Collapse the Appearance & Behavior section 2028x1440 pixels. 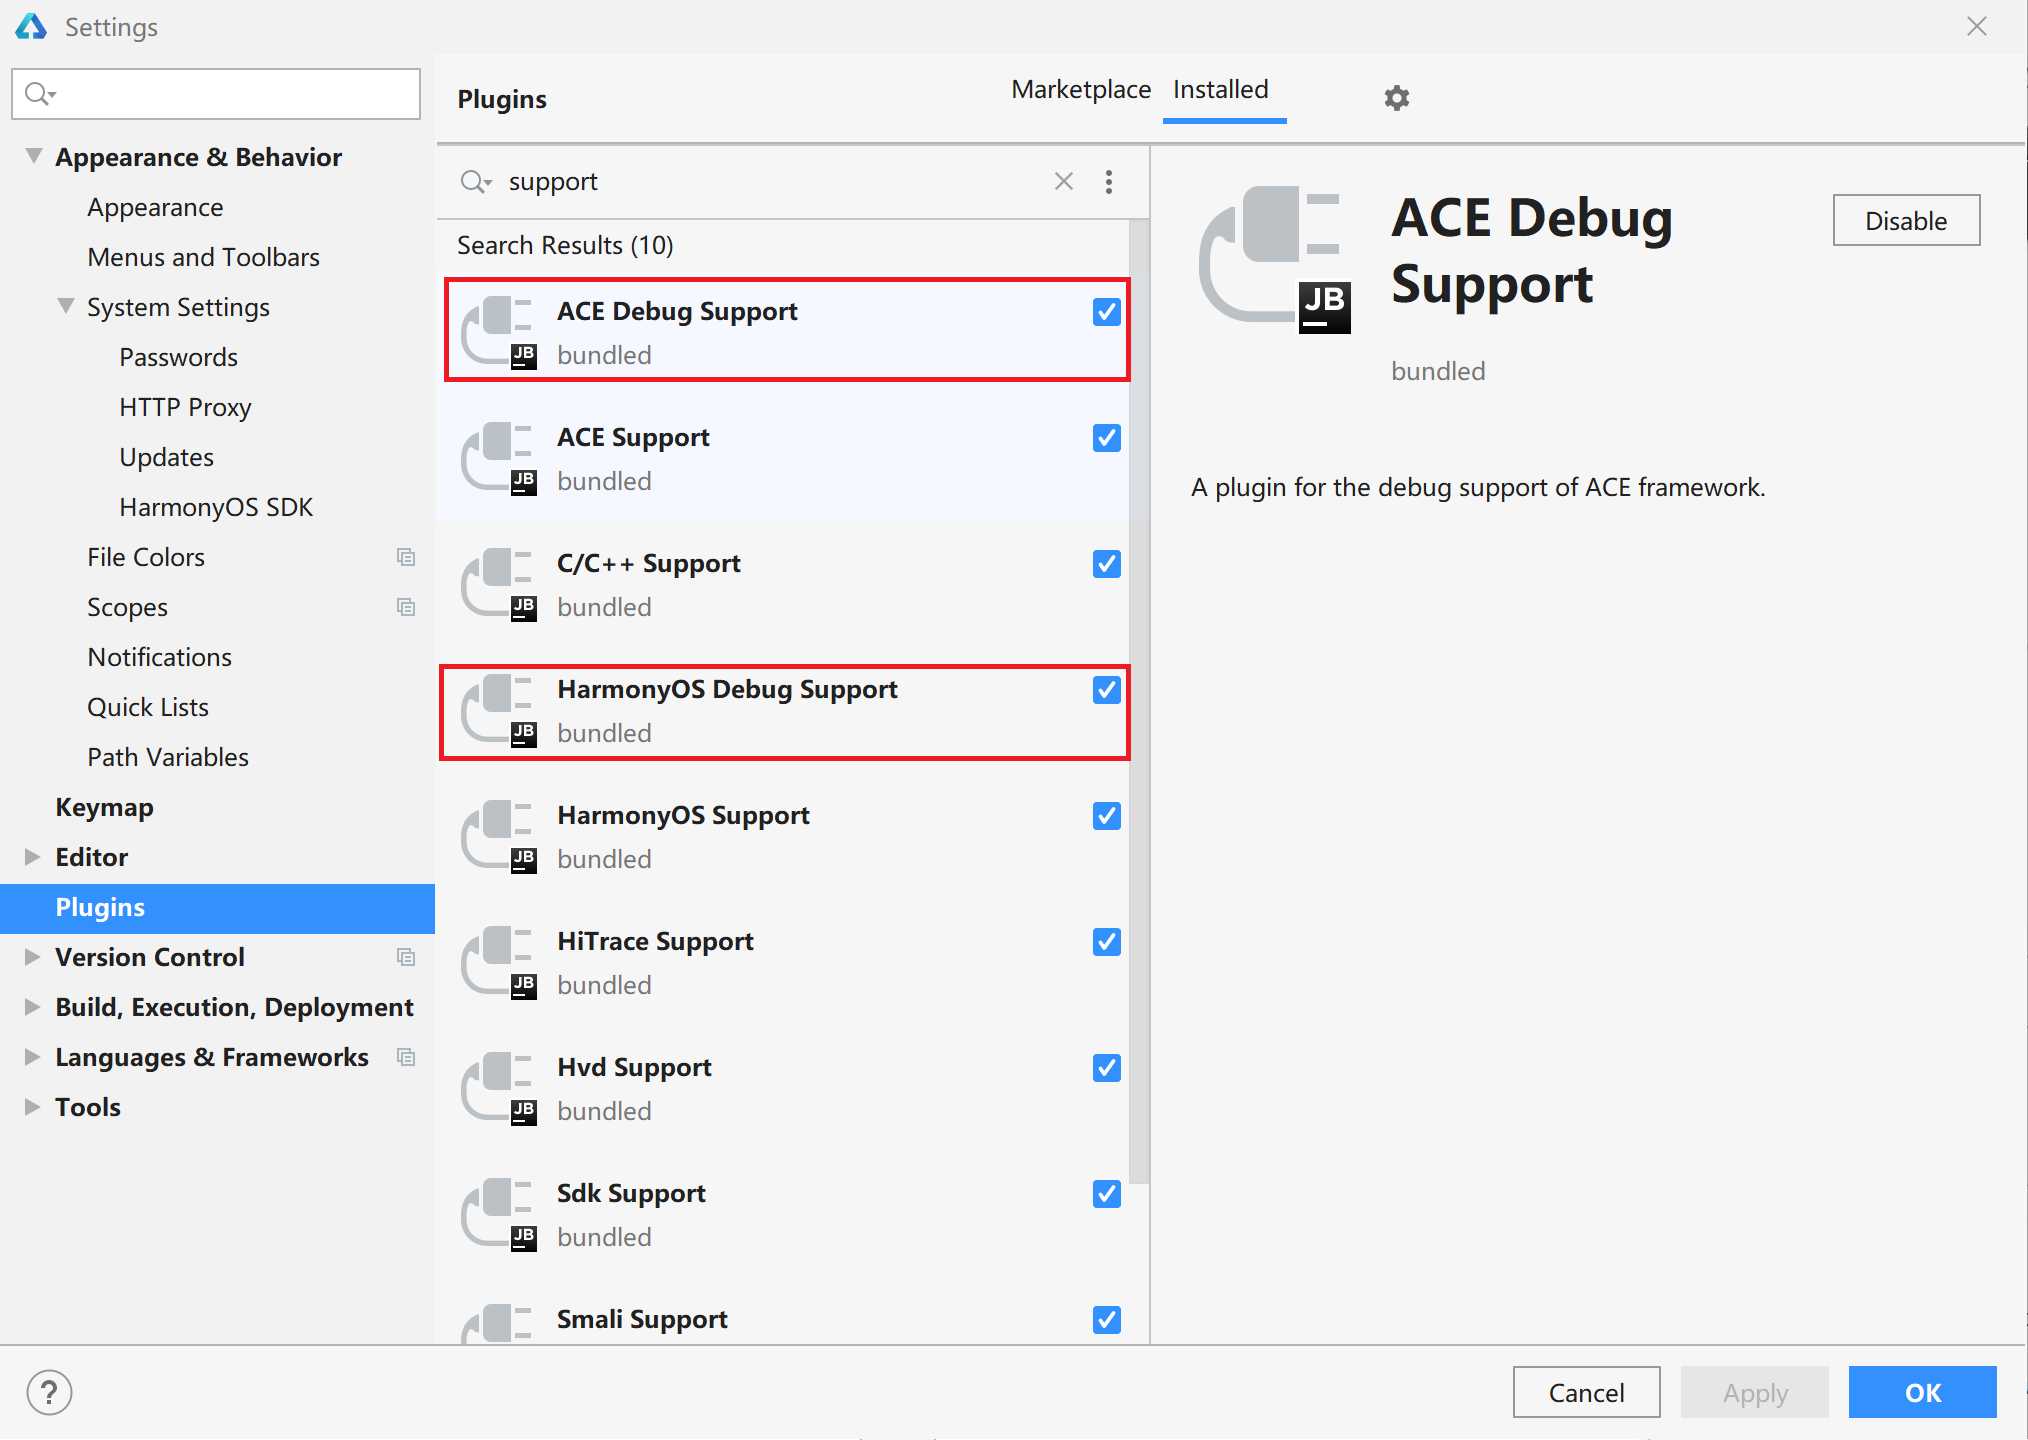click(x=34, y=157)
